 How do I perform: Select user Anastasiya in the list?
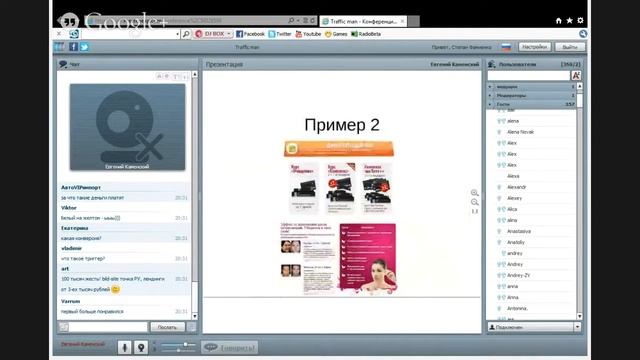click(519, 231)
